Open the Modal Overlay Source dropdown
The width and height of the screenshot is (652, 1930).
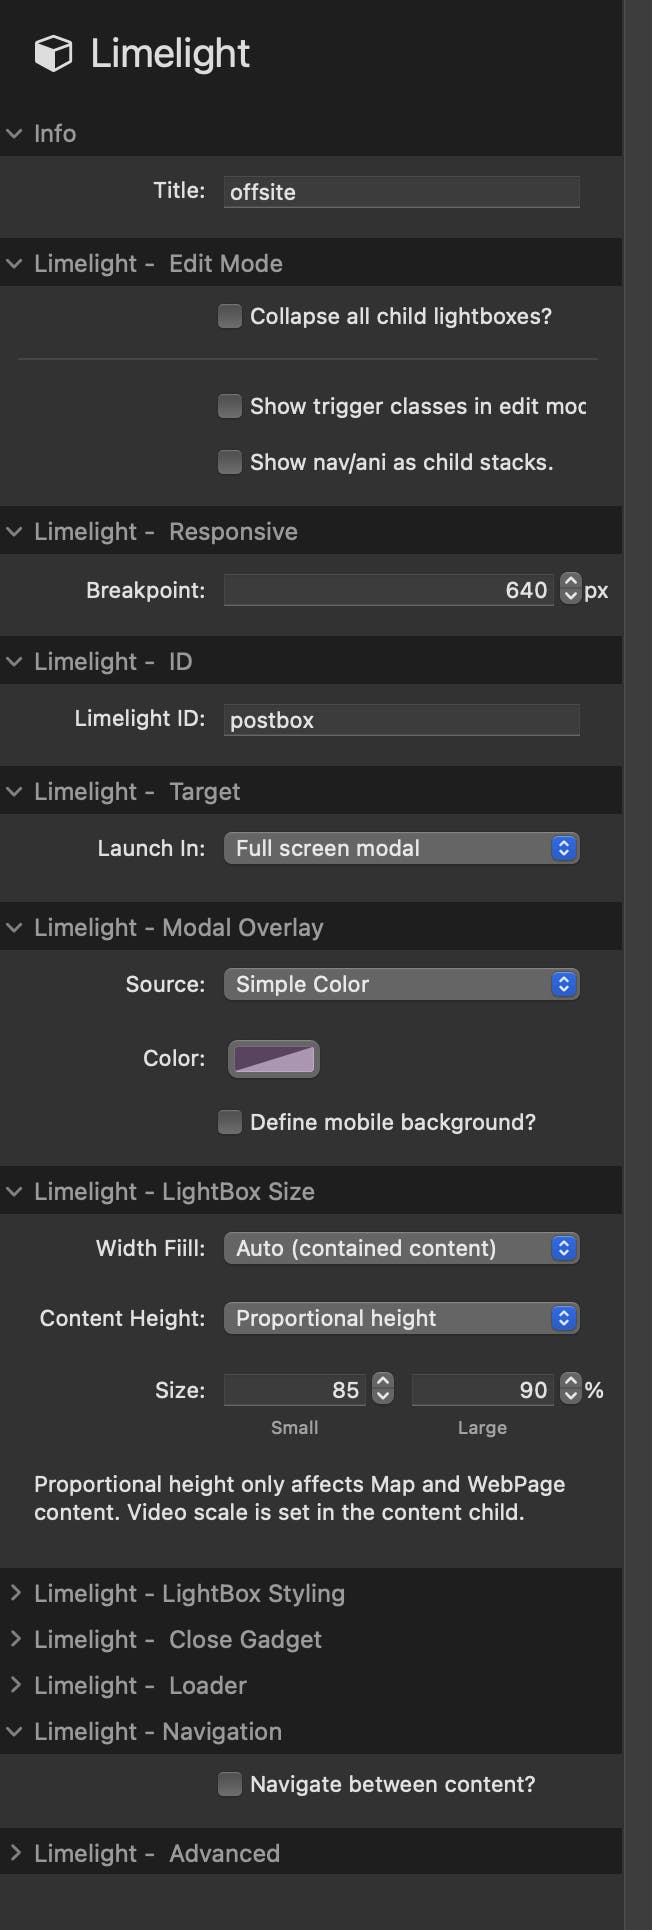(401, 984)
